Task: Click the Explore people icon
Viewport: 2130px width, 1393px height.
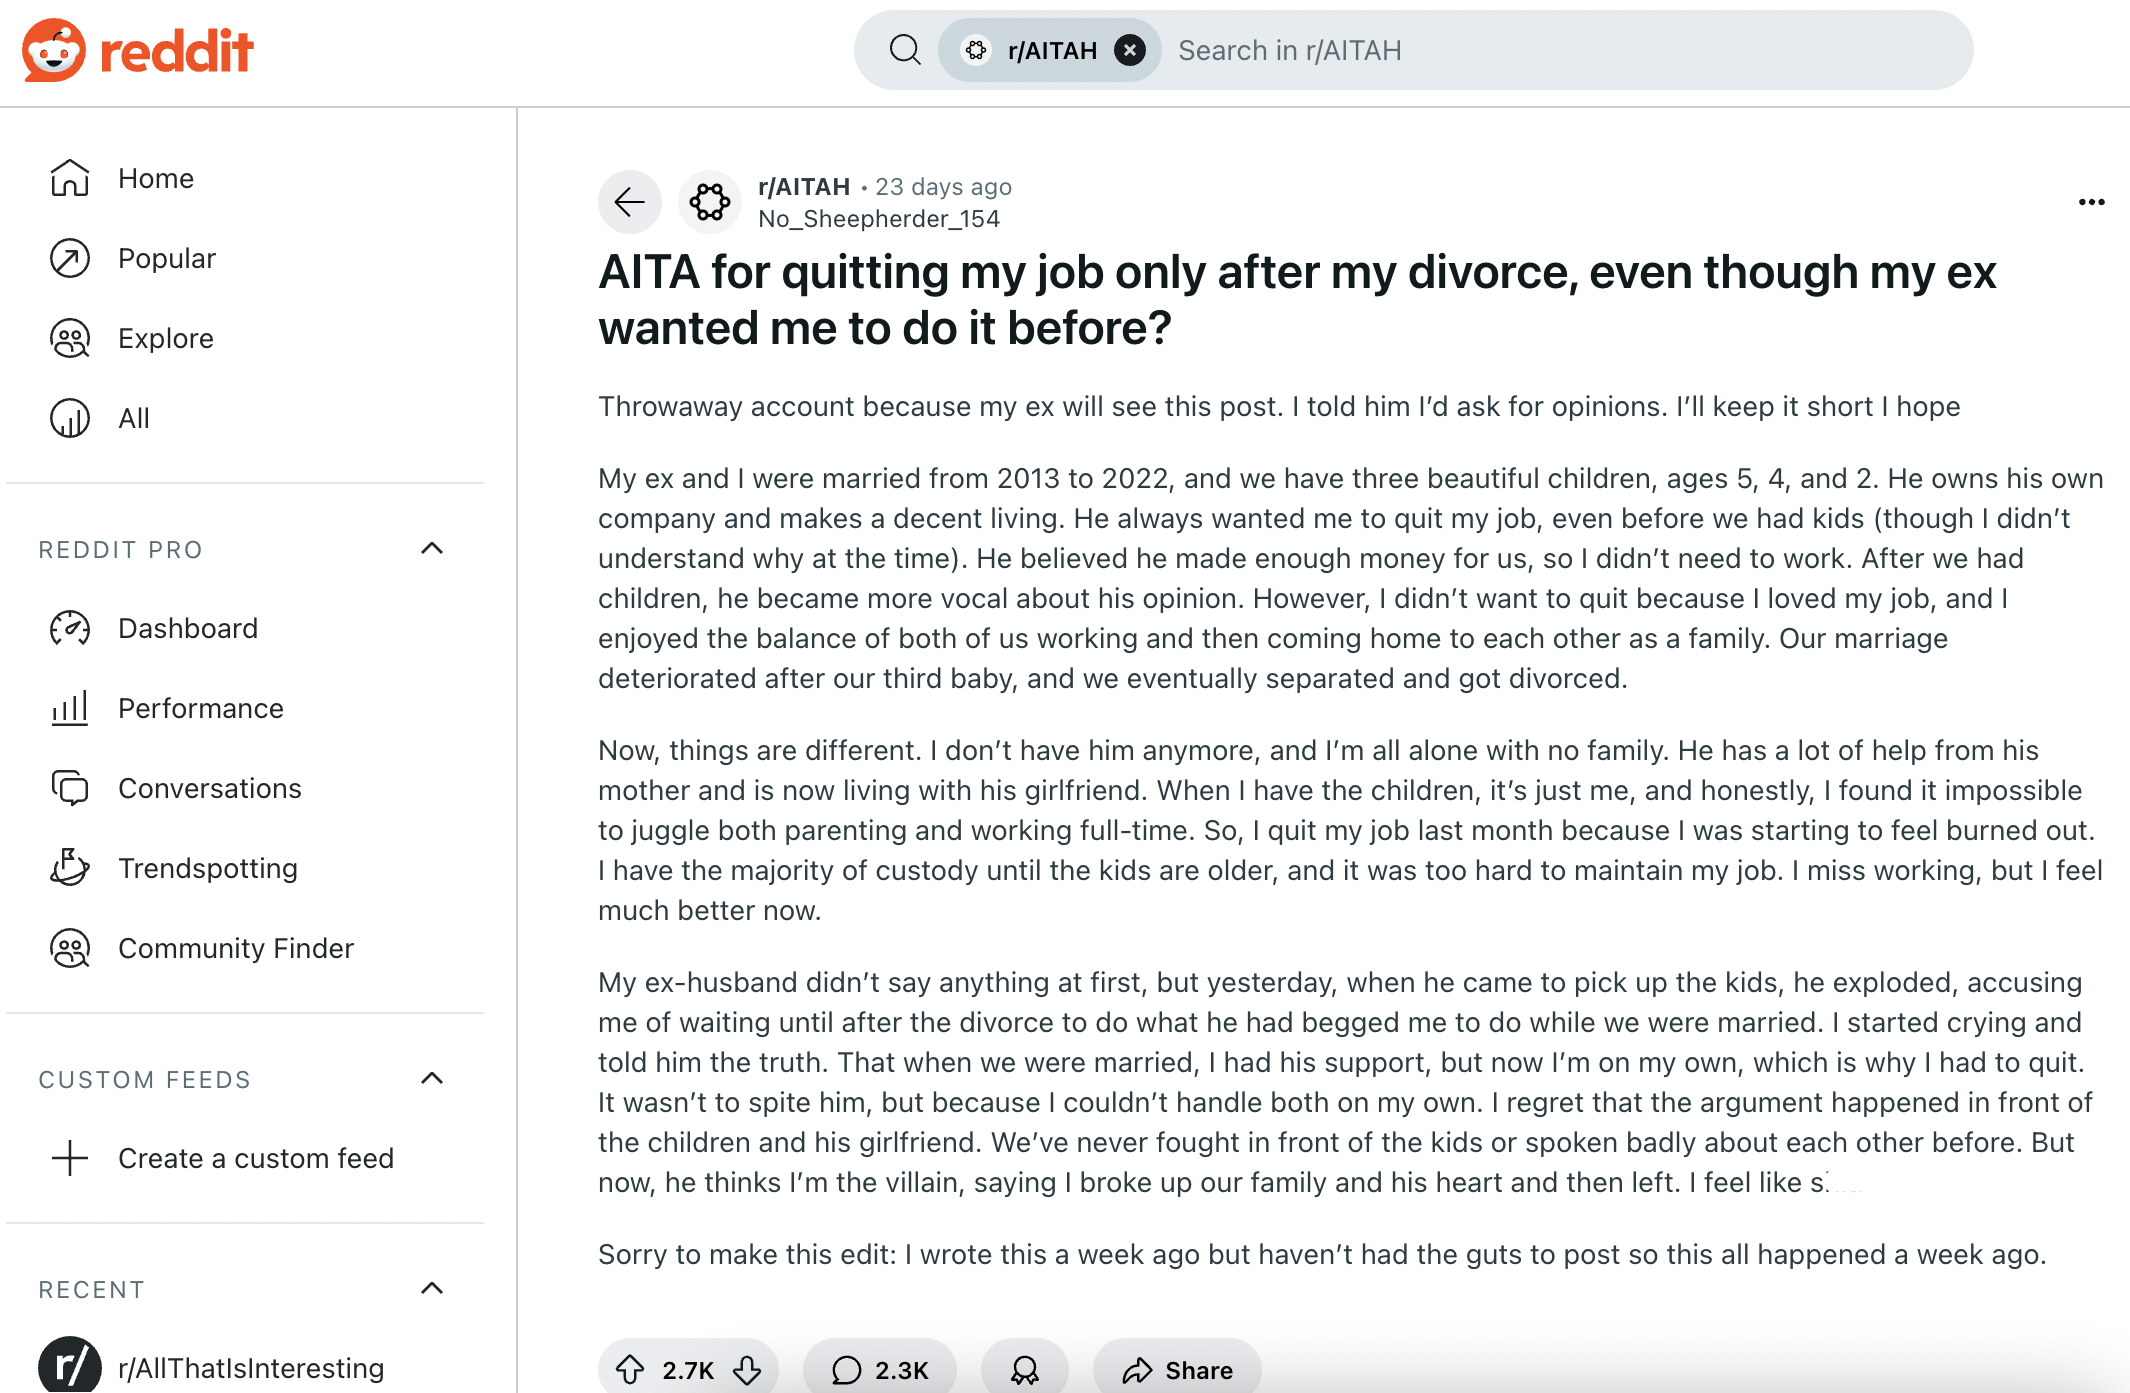Action: pos(70,338)
